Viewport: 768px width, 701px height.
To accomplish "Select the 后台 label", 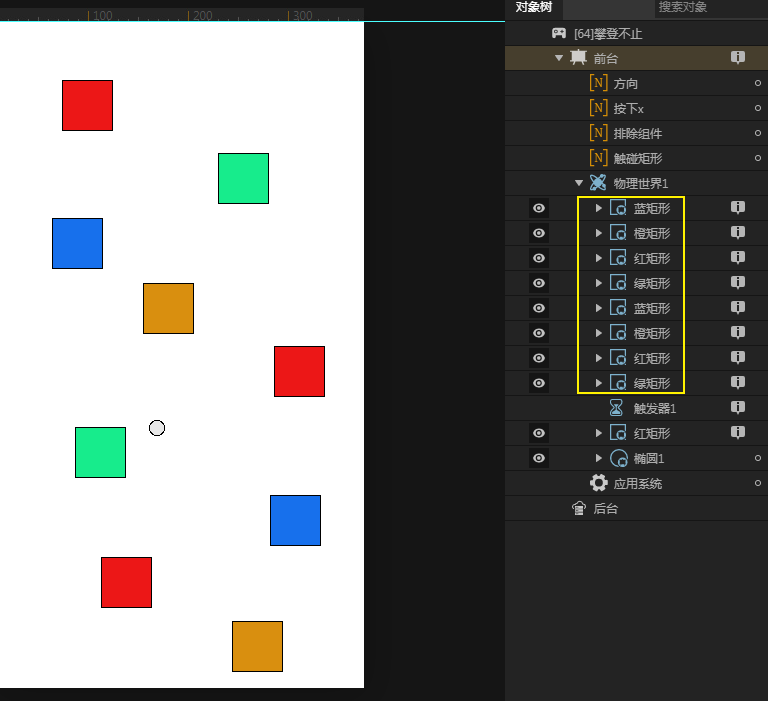I will pos(606,508).
